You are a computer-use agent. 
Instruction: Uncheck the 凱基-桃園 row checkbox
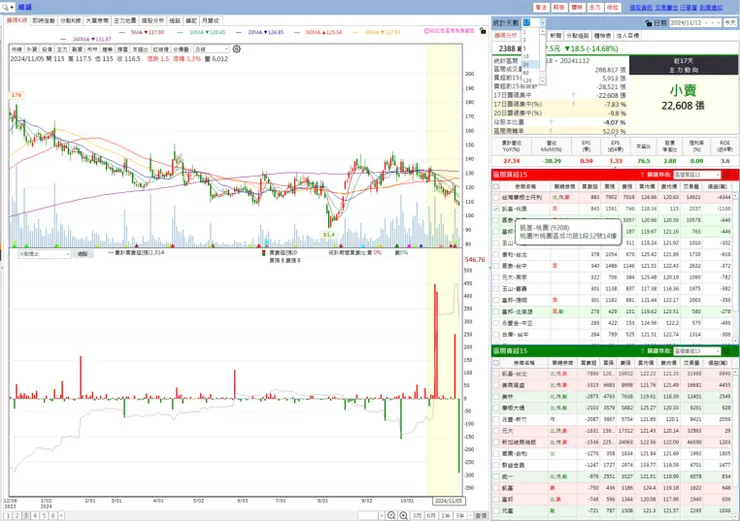pos(496,209)
